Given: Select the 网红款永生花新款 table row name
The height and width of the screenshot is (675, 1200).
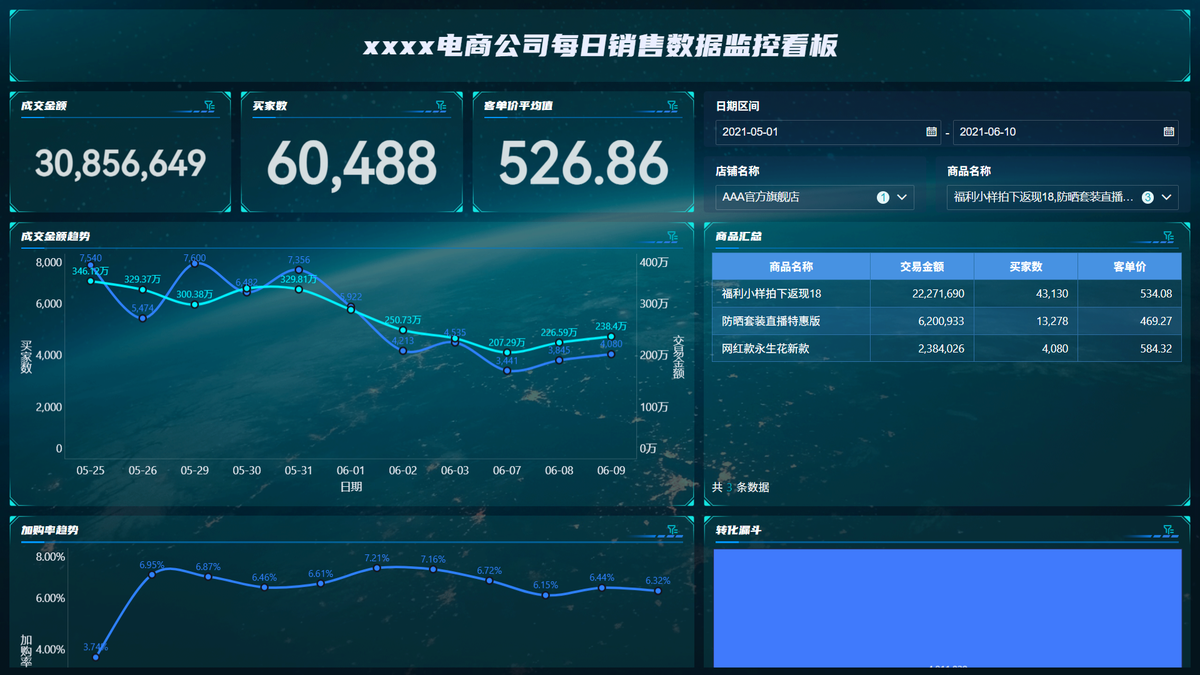Looking at the screenshot, I should (765, 348).
